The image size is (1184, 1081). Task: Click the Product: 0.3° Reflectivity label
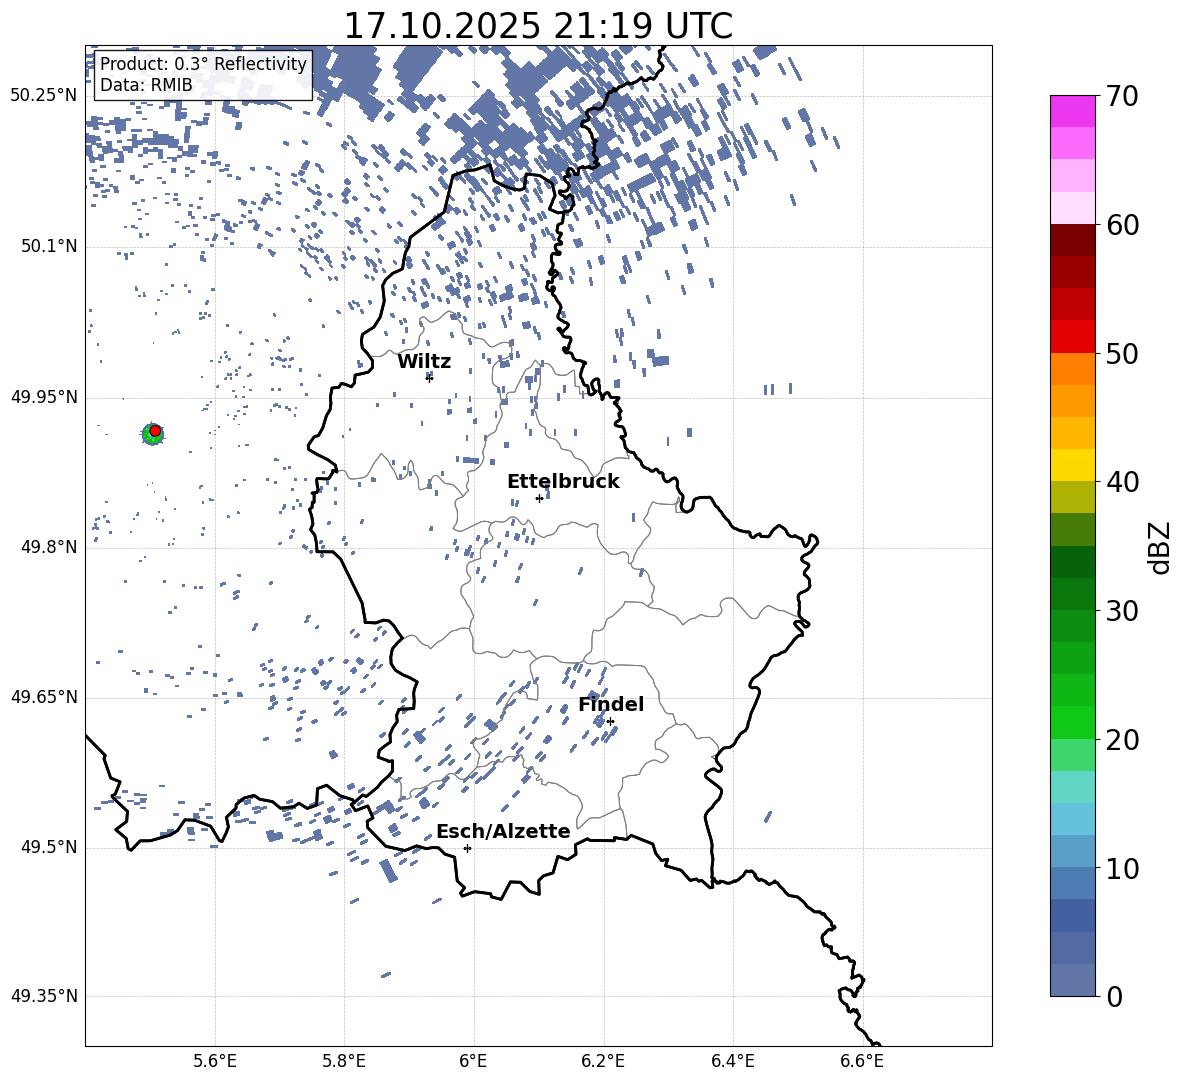tap(204, 63)
